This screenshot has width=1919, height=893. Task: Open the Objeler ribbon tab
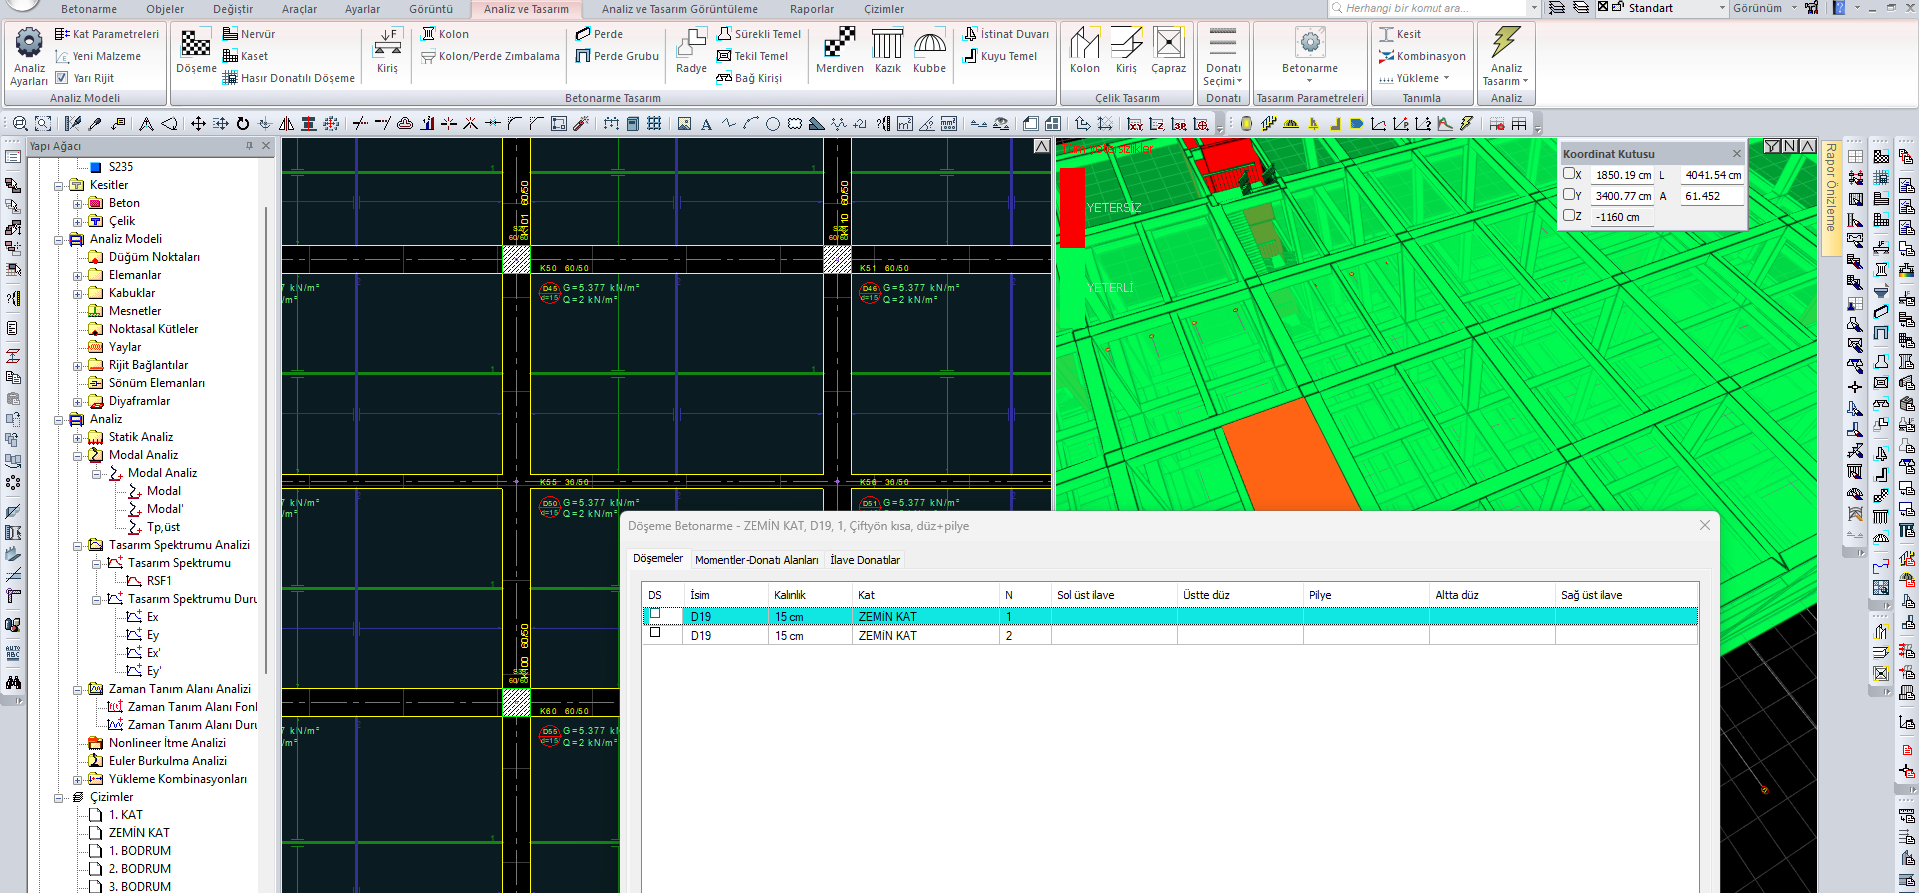click(x=165, y=9)
